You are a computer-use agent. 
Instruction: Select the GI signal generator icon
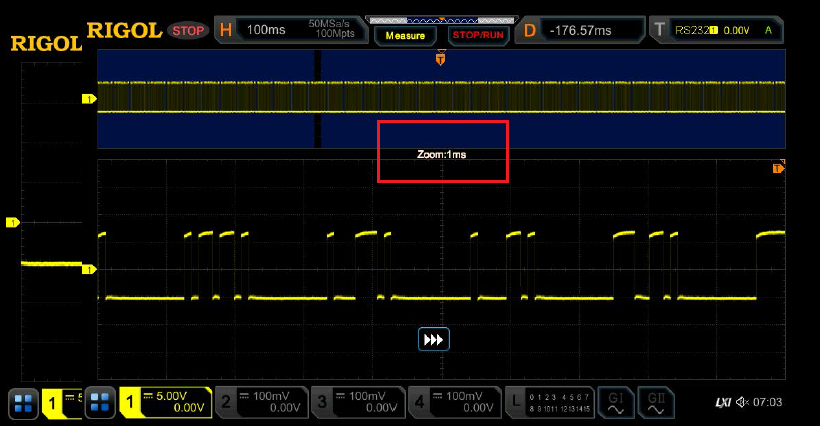[x=615, y=403]
